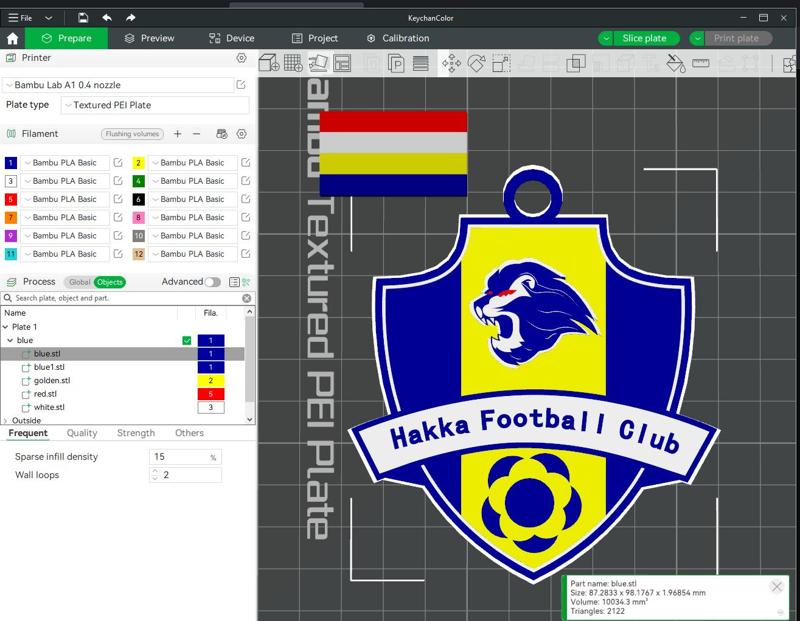Click the Add plate grid icon

pyautogui.click(x=293, y=63)
